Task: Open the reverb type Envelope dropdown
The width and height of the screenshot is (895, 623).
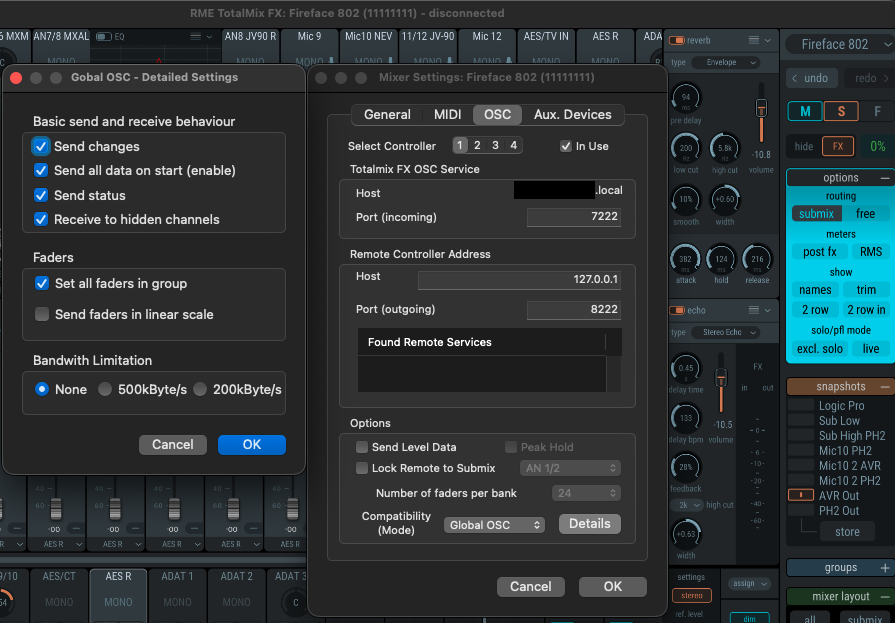Action: pyautogui.click(x=725, y=62)
